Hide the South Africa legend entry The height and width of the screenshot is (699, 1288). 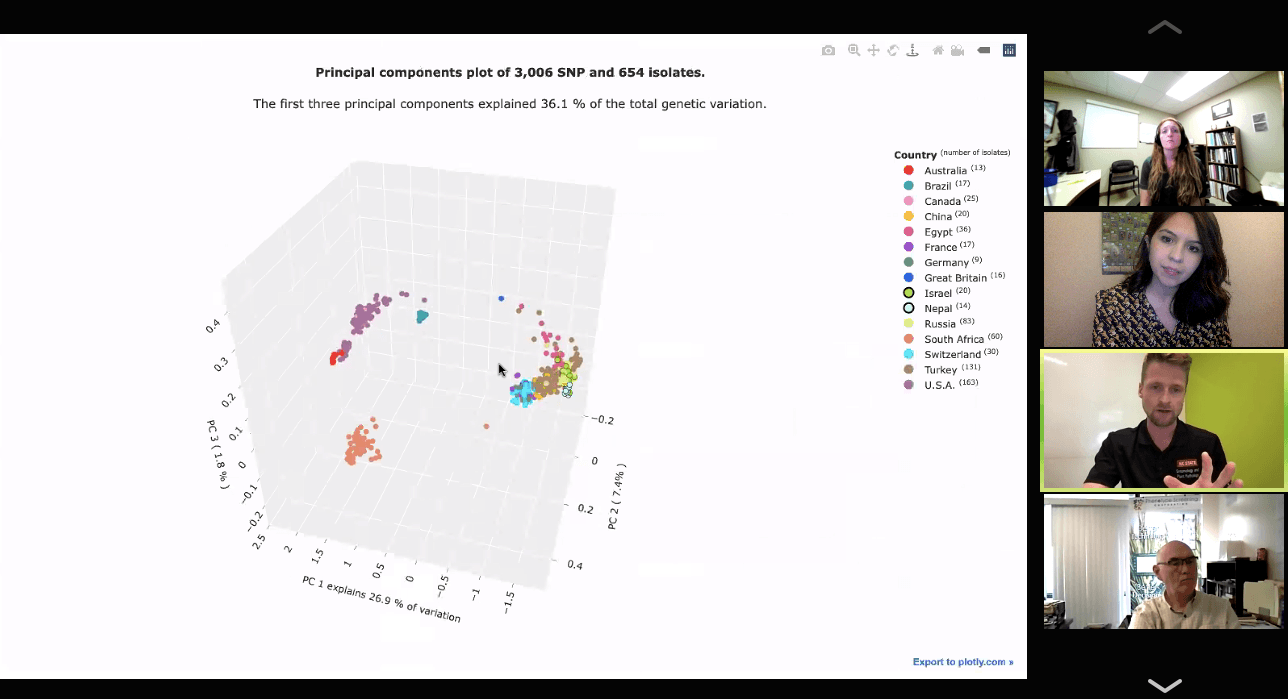(952, 339)
